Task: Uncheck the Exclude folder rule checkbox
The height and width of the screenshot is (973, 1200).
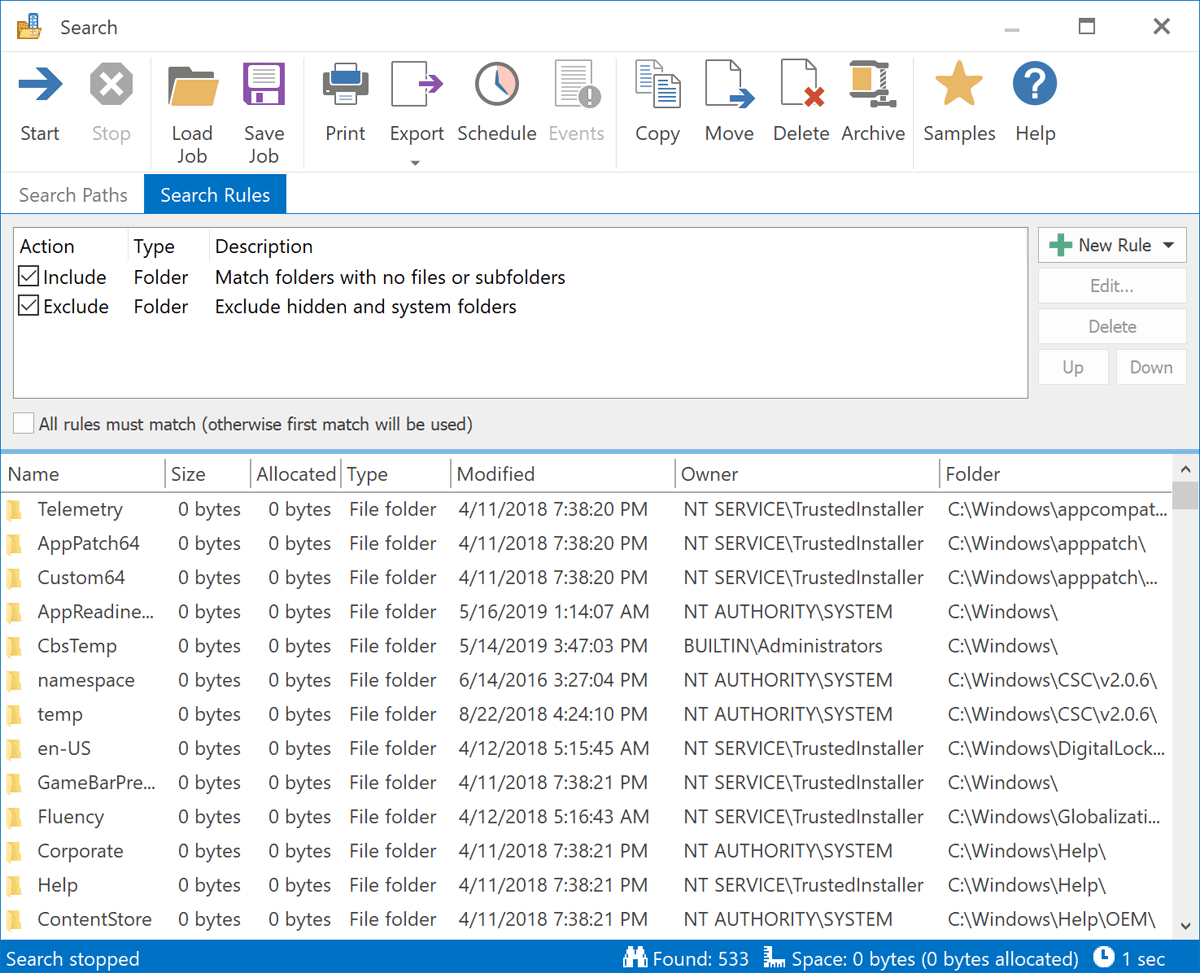Action: 28,306
